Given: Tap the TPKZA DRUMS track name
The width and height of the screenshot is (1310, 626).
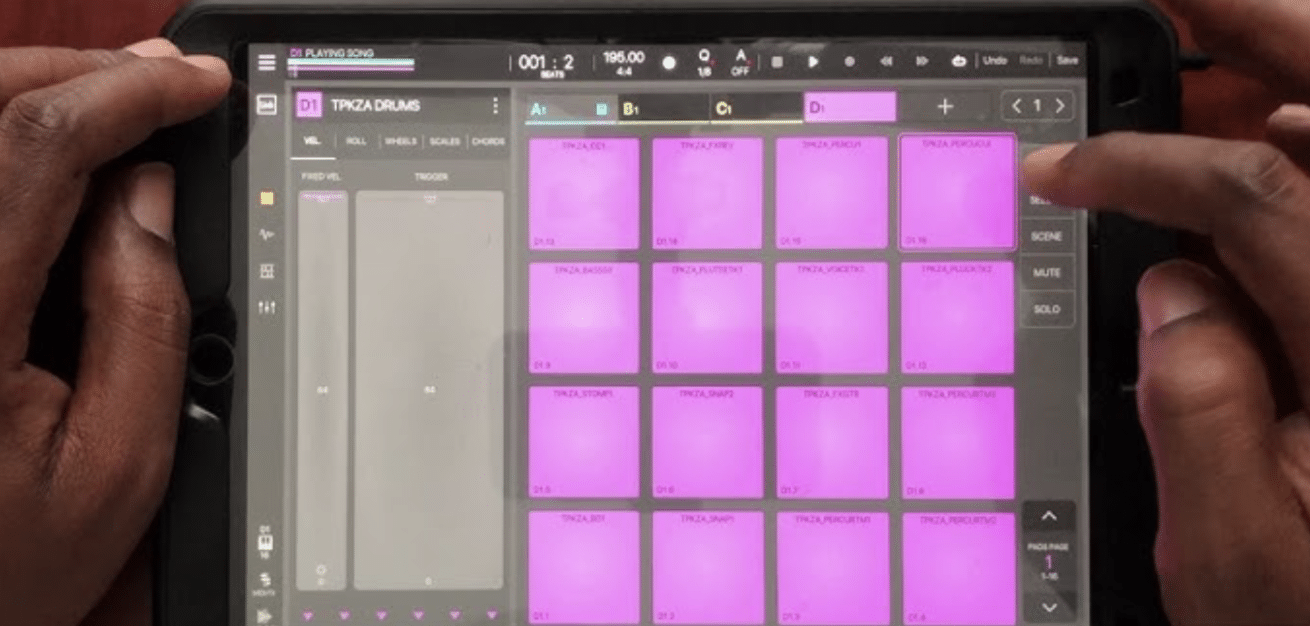Looking at the screenshot, I should 376,106.
